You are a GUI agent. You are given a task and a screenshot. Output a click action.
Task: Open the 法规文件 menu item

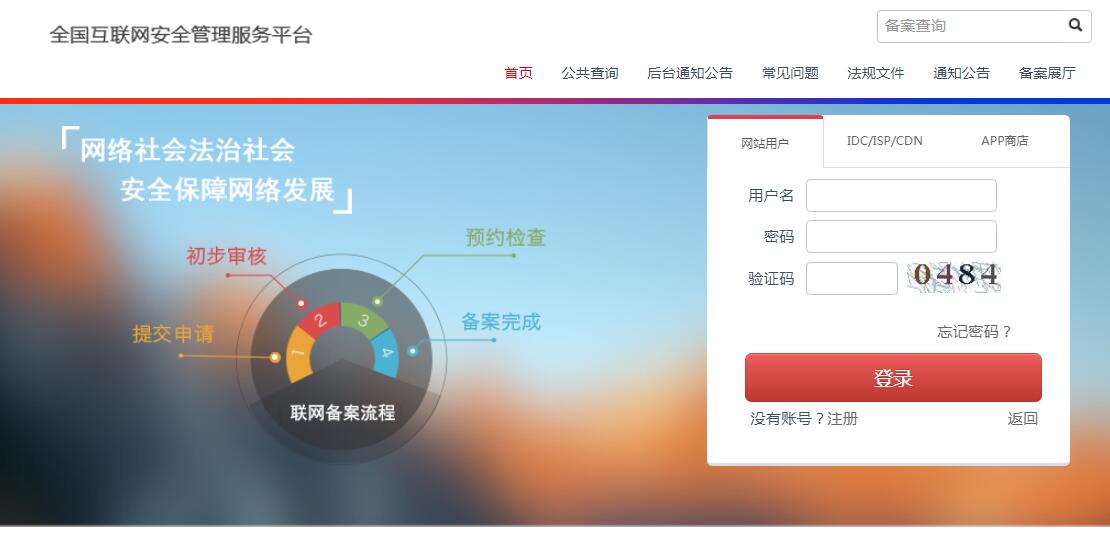(876, 73)
